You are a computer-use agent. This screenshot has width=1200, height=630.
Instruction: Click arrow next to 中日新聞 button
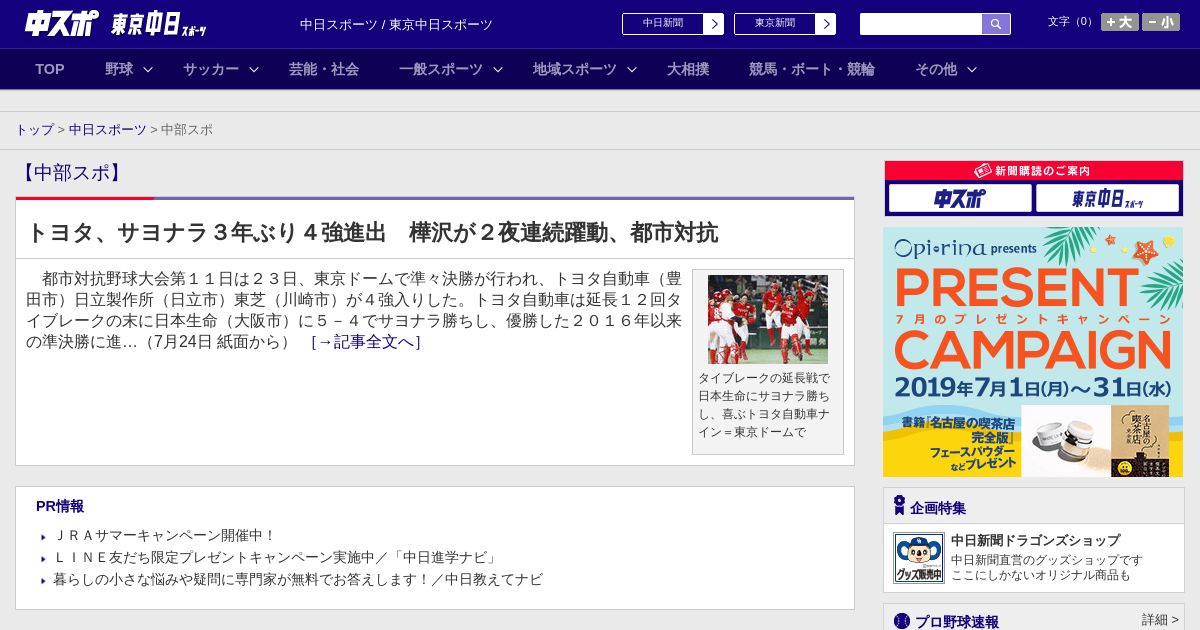pos(713,24)
